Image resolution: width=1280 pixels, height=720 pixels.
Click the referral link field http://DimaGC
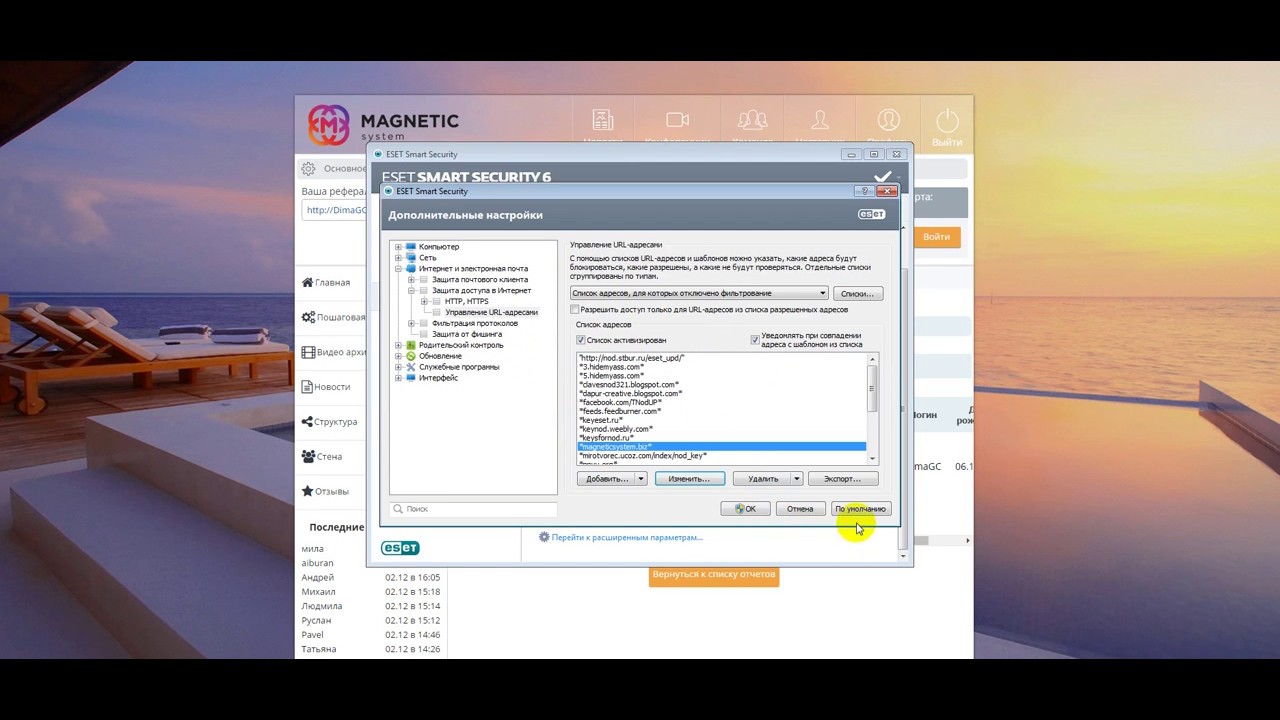click(x=334, y=210)
